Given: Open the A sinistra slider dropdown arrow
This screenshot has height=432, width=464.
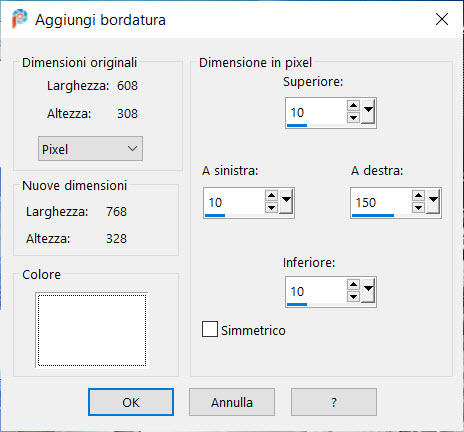Looking at the screenshot, I should point(286,201).
